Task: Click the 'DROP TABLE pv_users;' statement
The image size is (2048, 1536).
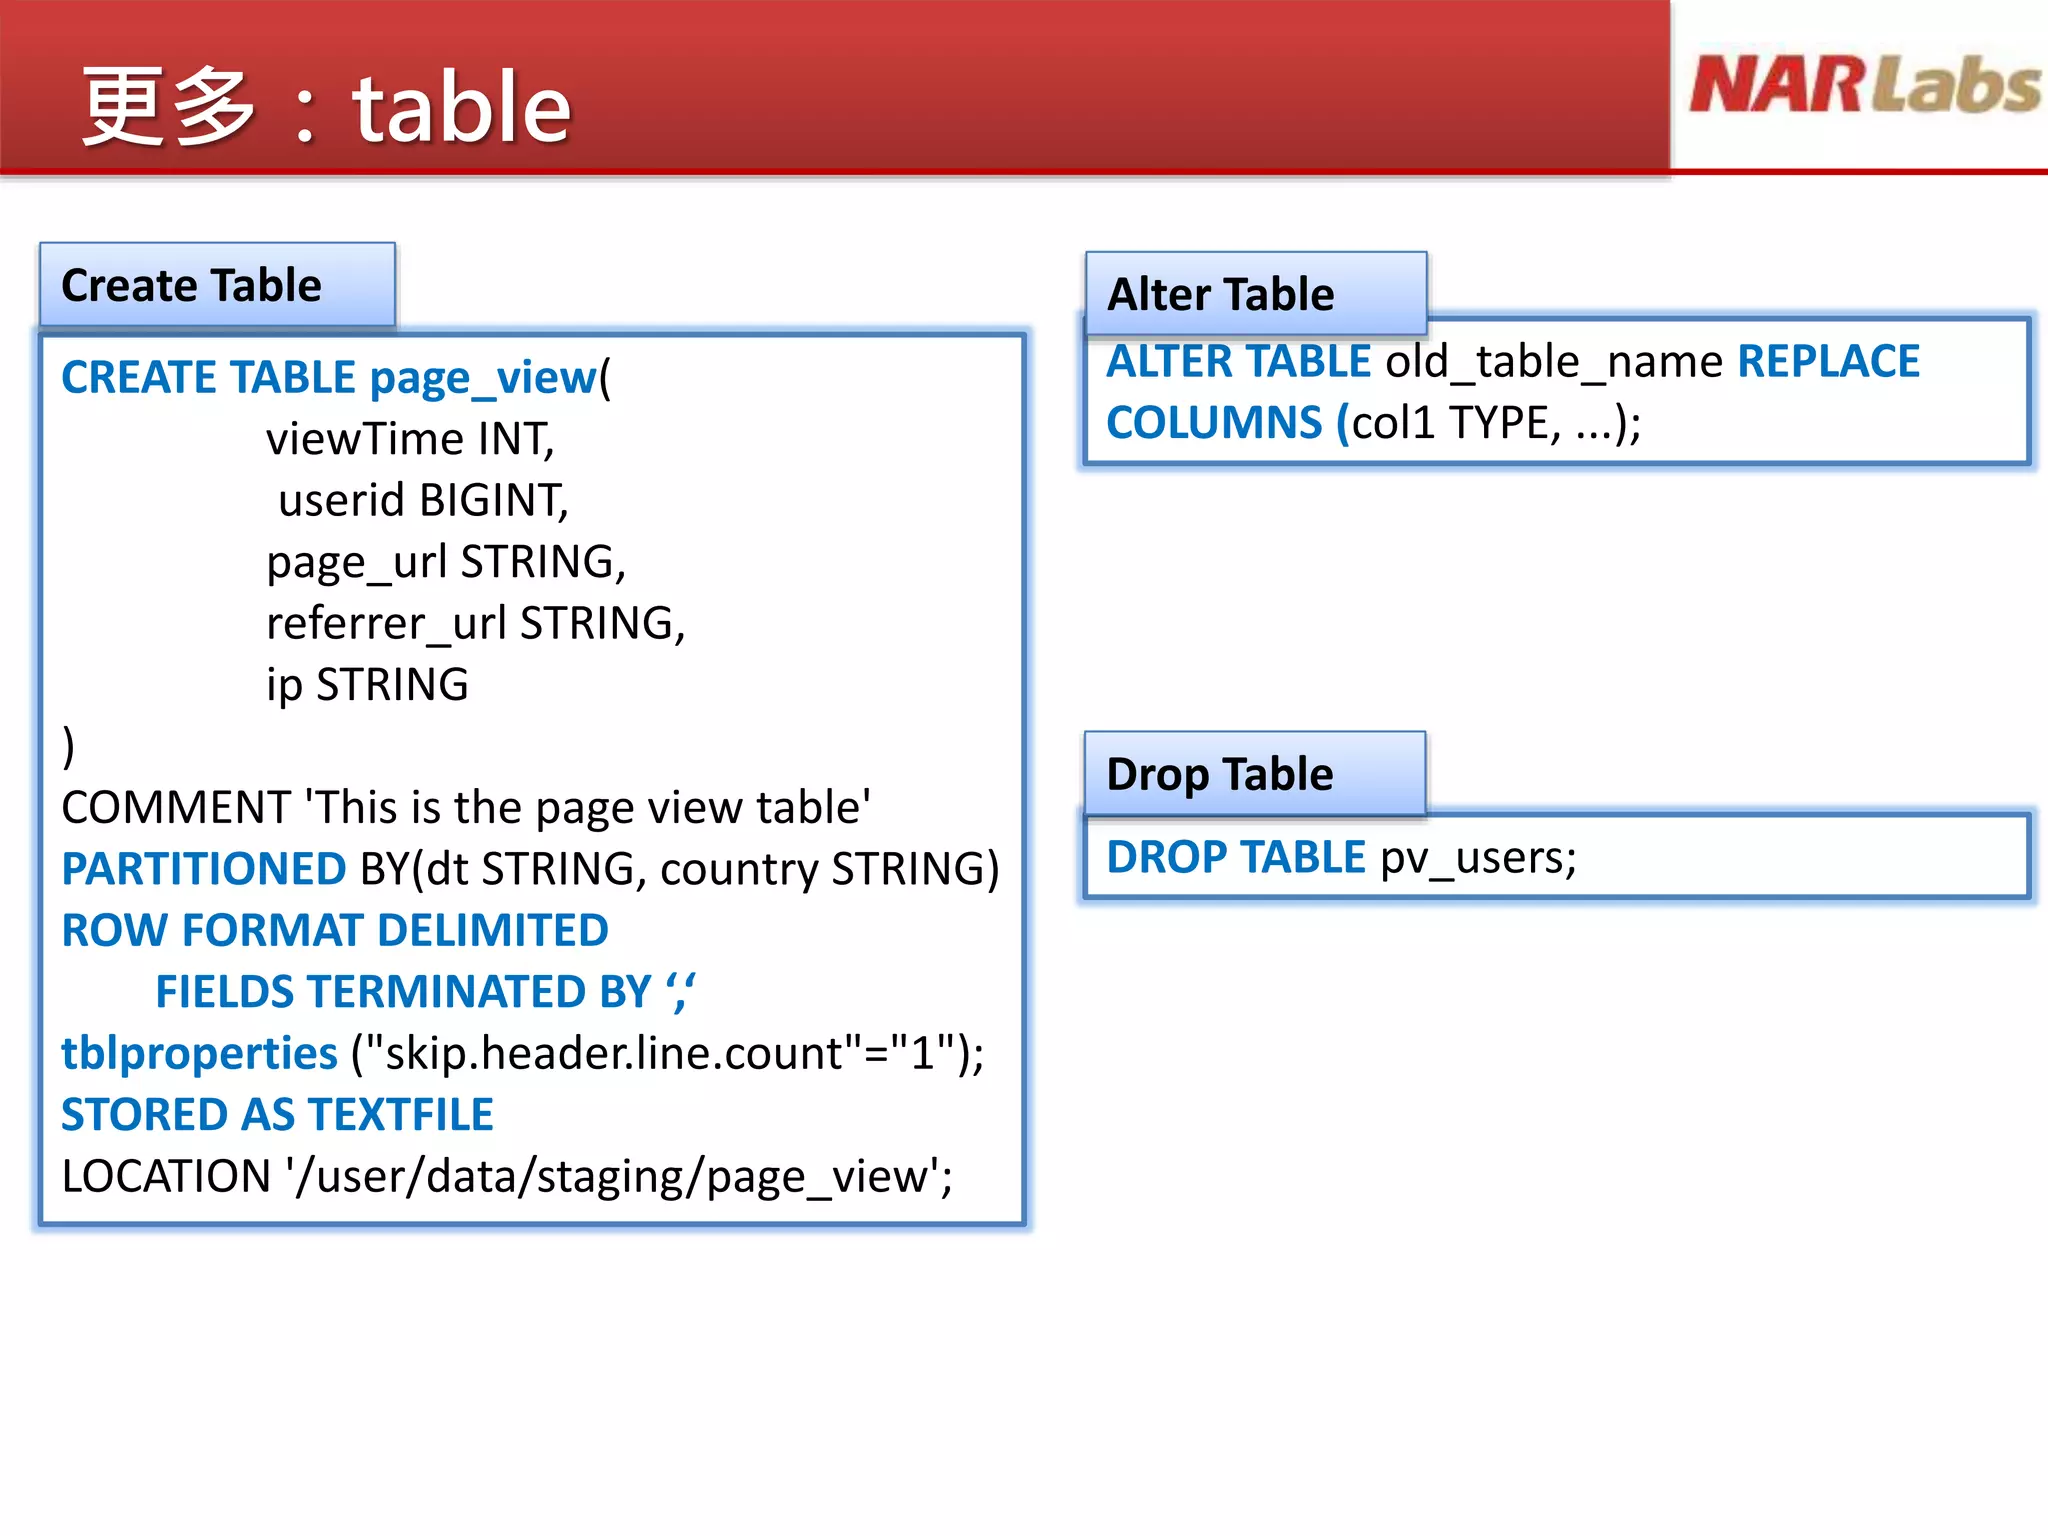Action: coord(1342,858)
